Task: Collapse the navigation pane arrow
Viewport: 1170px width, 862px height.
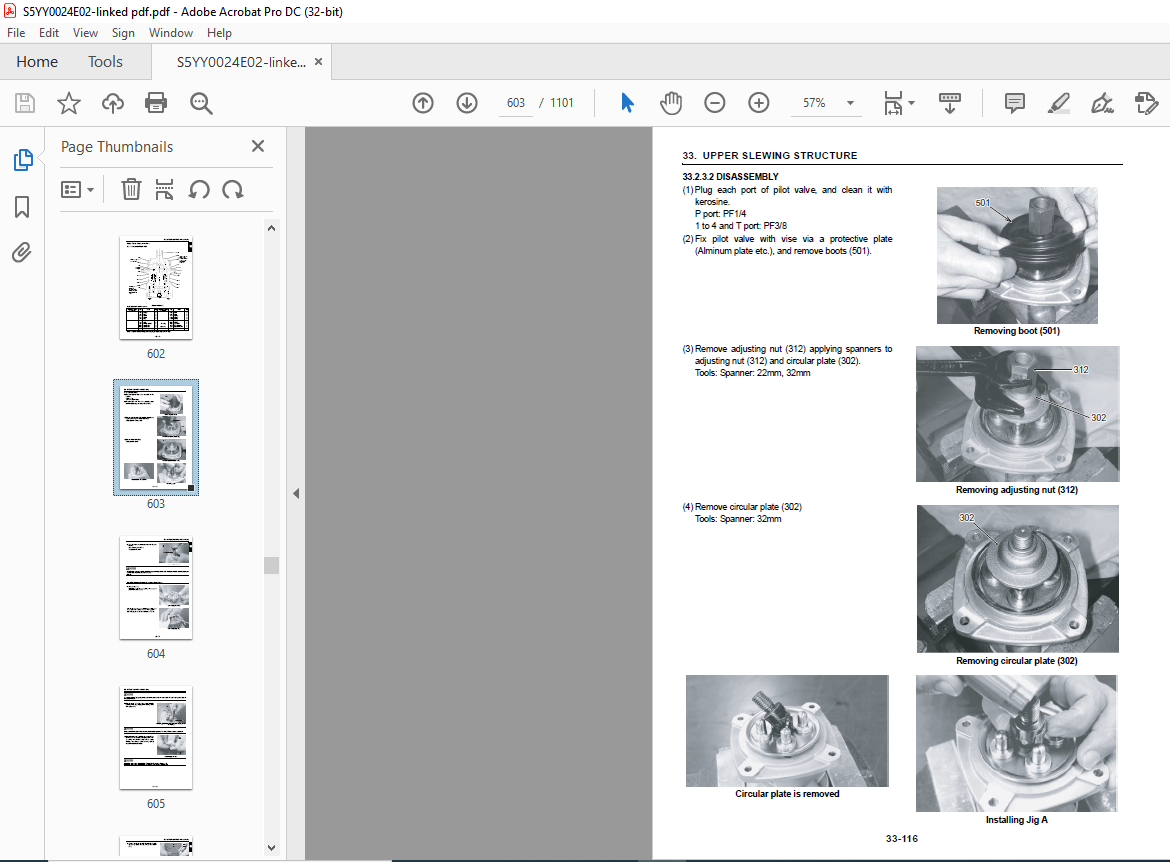Action: point(296,493)
